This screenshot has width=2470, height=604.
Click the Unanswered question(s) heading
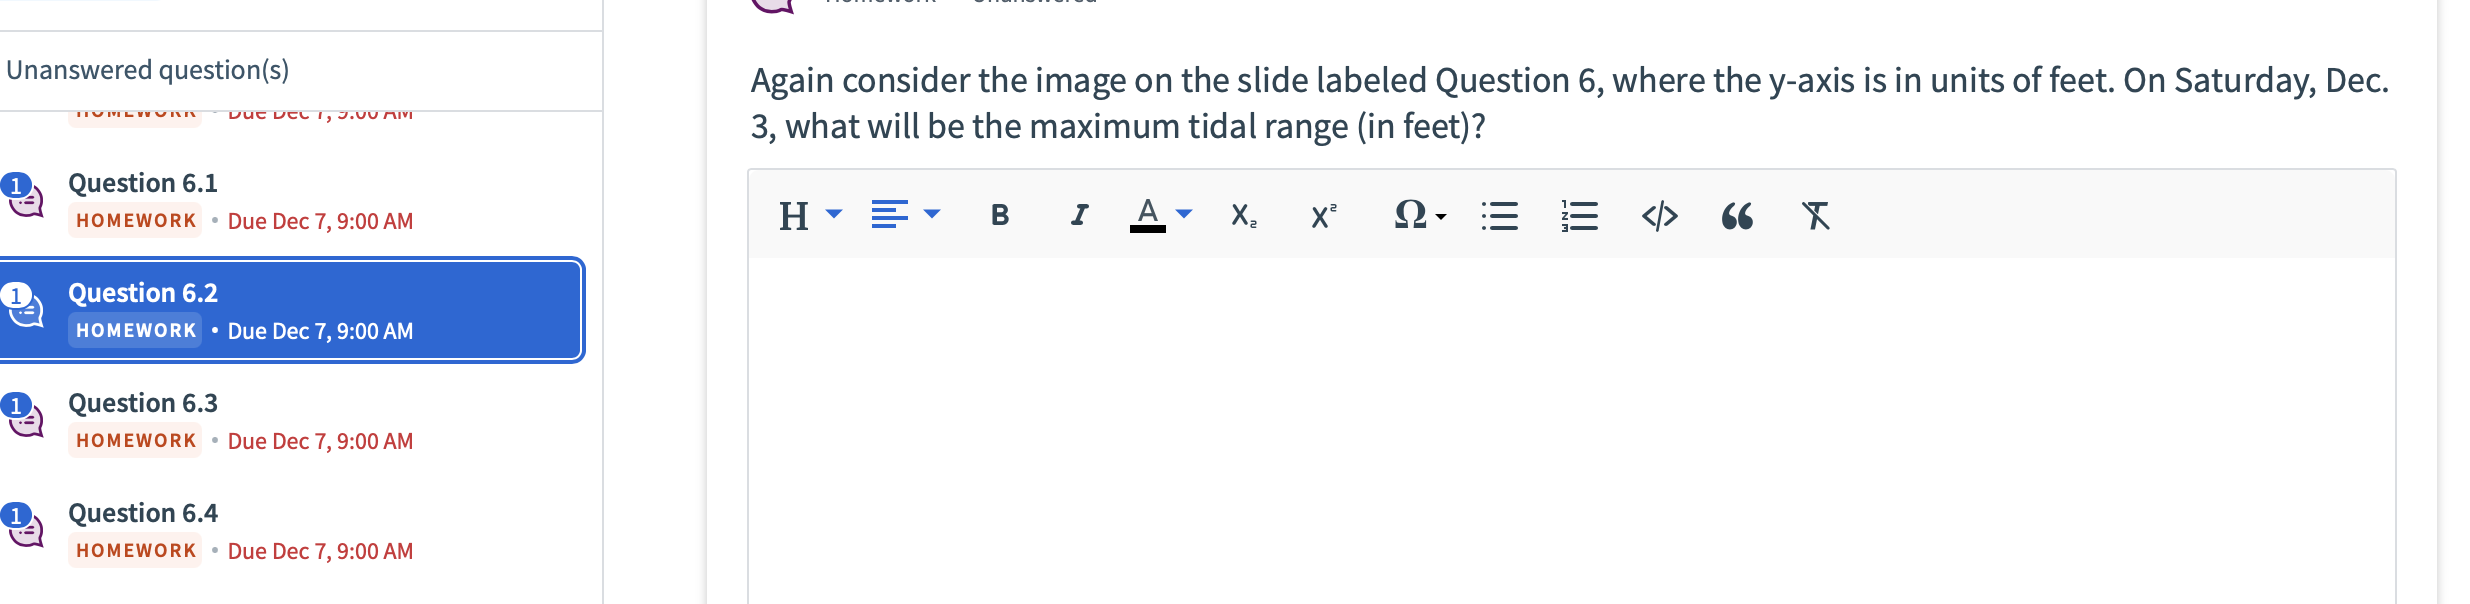[148, 69]
